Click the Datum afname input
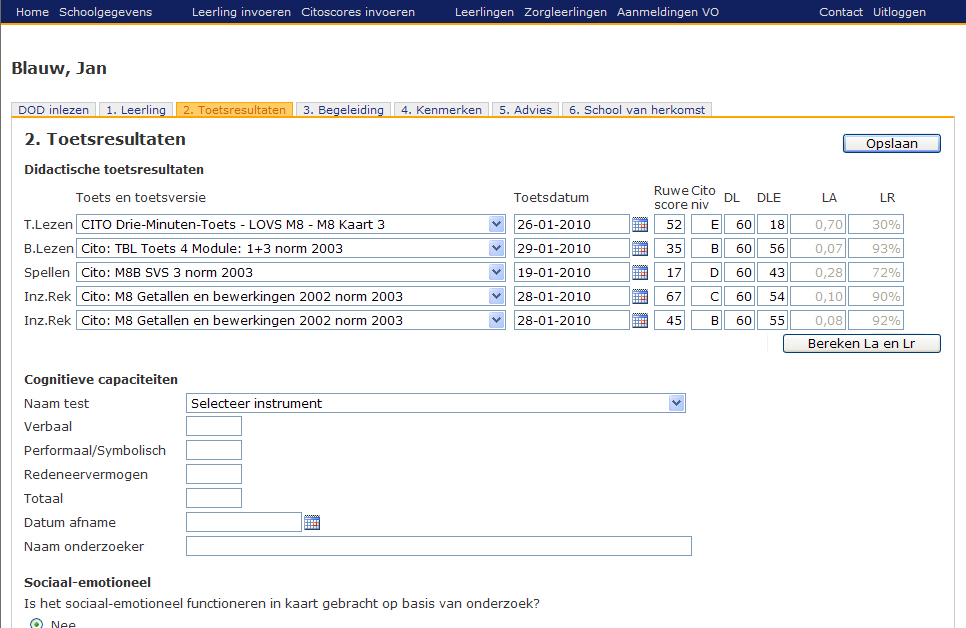The width and height of the screenshot is (966, 628). (x=244, y=522)
